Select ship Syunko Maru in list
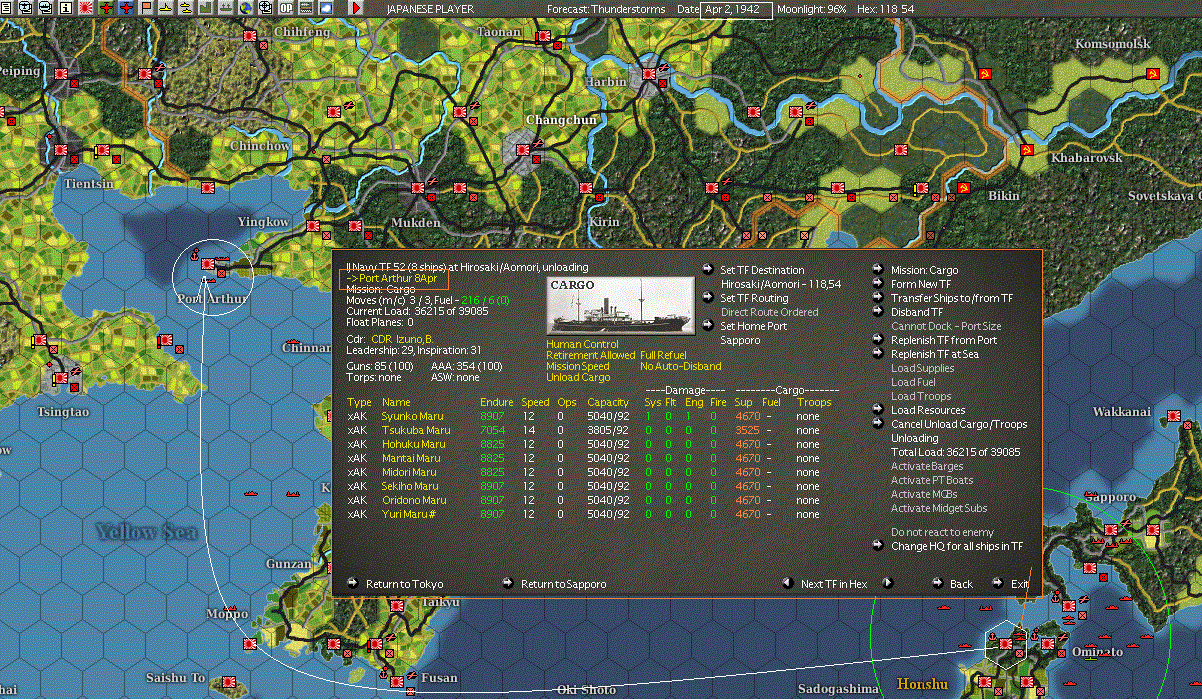This screenshot has width=1202, height=699. coord(414,416)
